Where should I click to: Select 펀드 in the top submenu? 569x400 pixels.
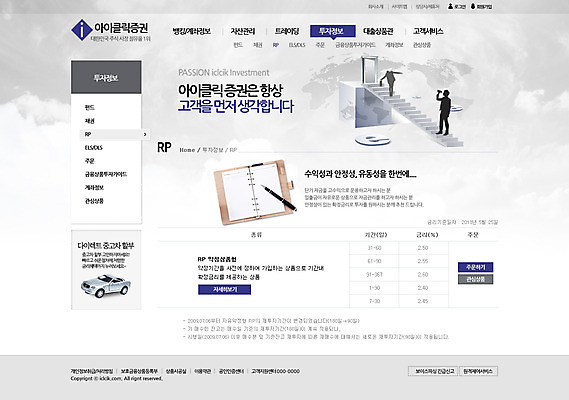pos(238,45)
